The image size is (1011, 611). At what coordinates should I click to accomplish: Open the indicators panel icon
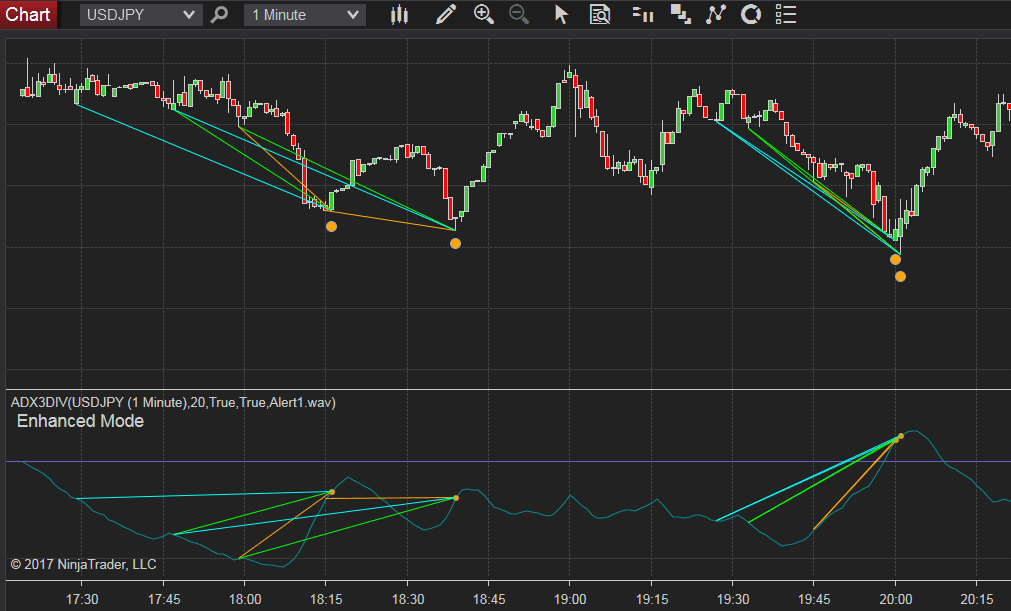642,14
